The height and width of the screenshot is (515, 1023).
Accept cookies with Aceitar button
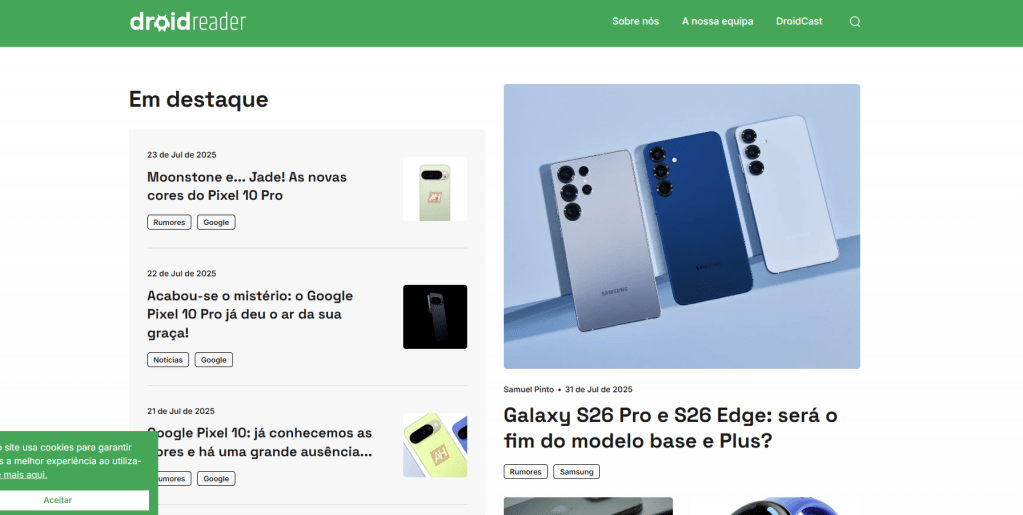click(57, 500)
